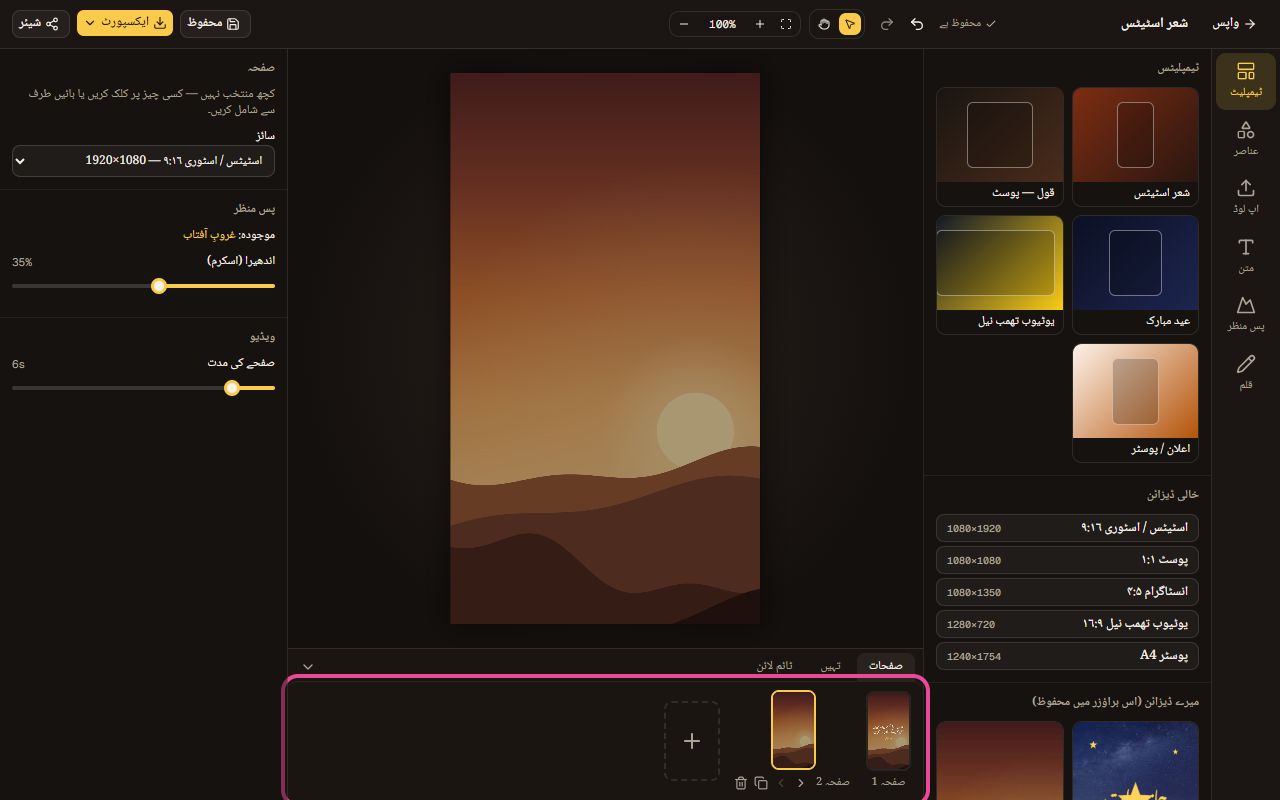Activate the hand pan tool

[824, 24]
